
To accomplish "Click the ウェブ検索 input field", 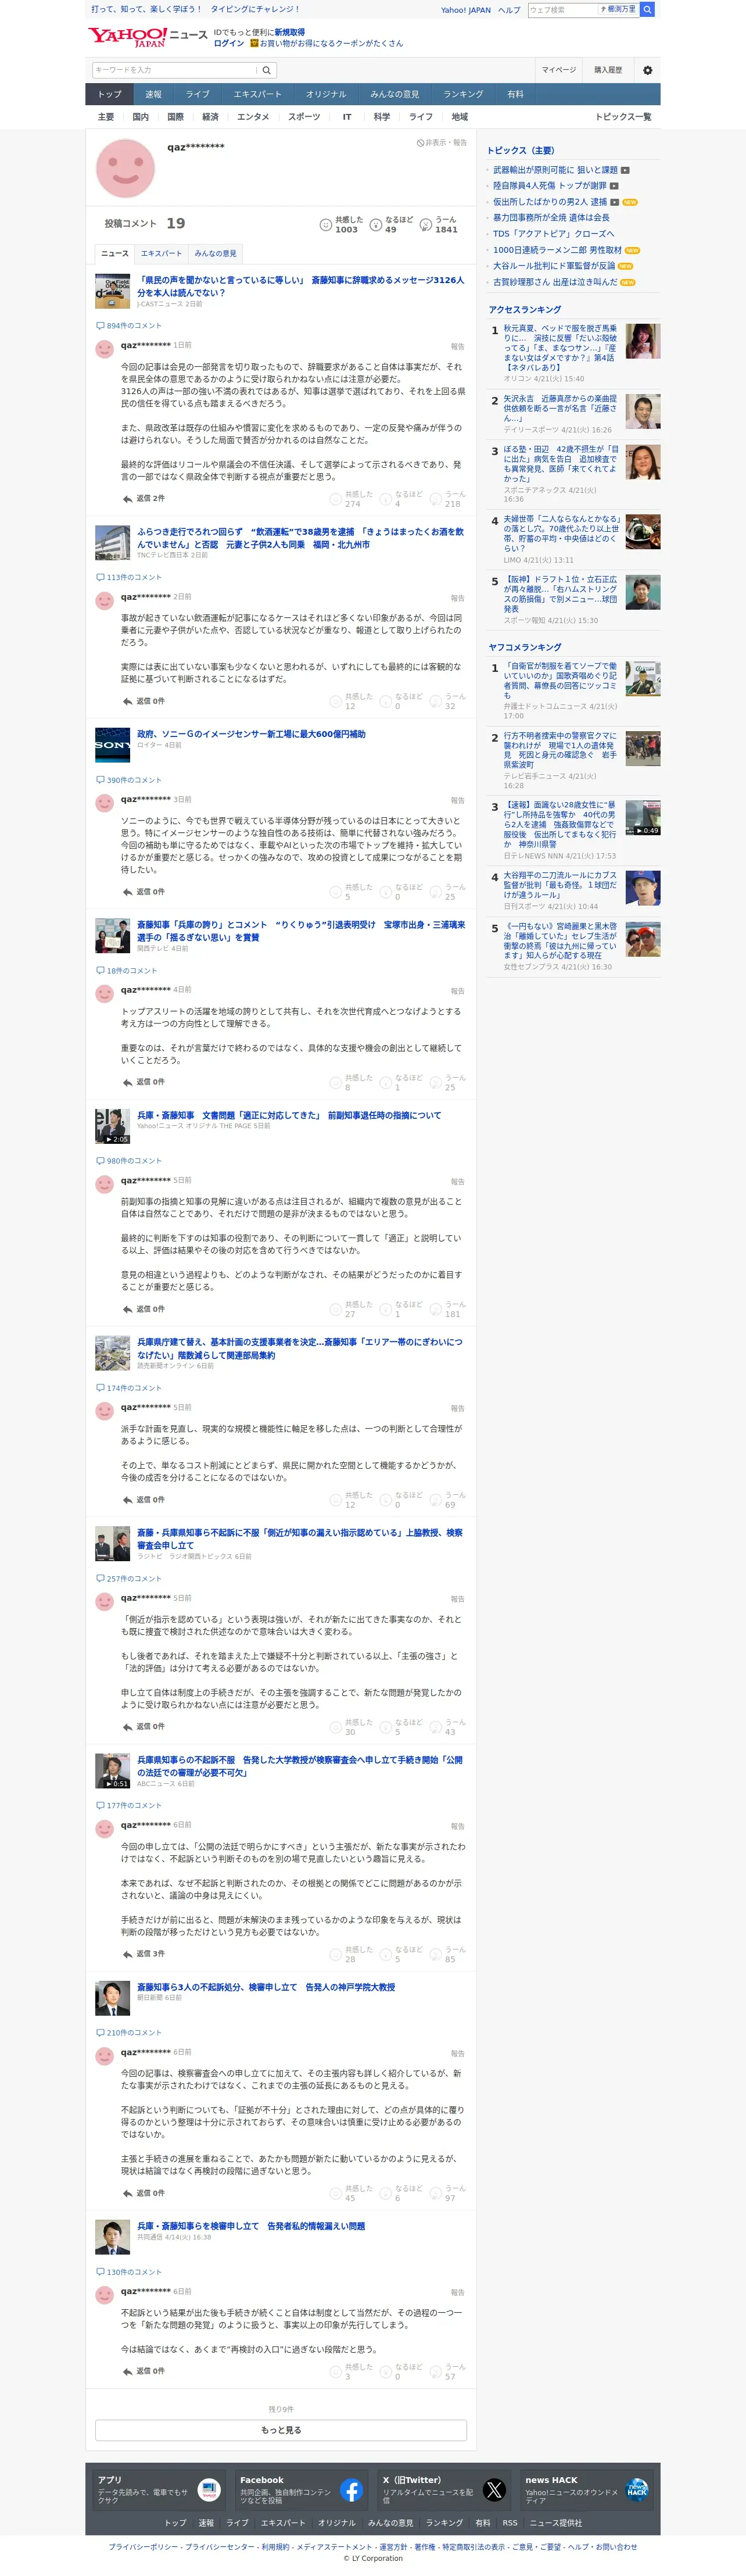I will (x=563, y=9).
